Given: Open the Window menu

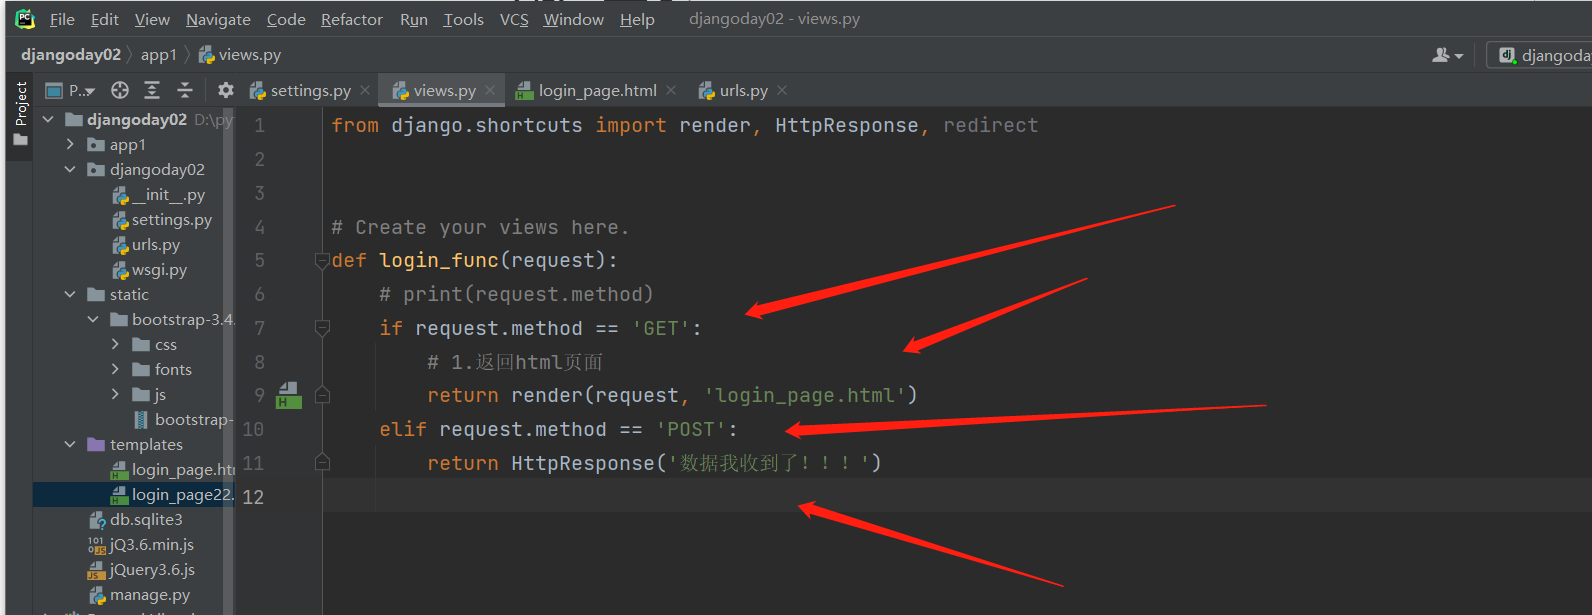Looking at the screenshot, I should click(x=574, y=19).
